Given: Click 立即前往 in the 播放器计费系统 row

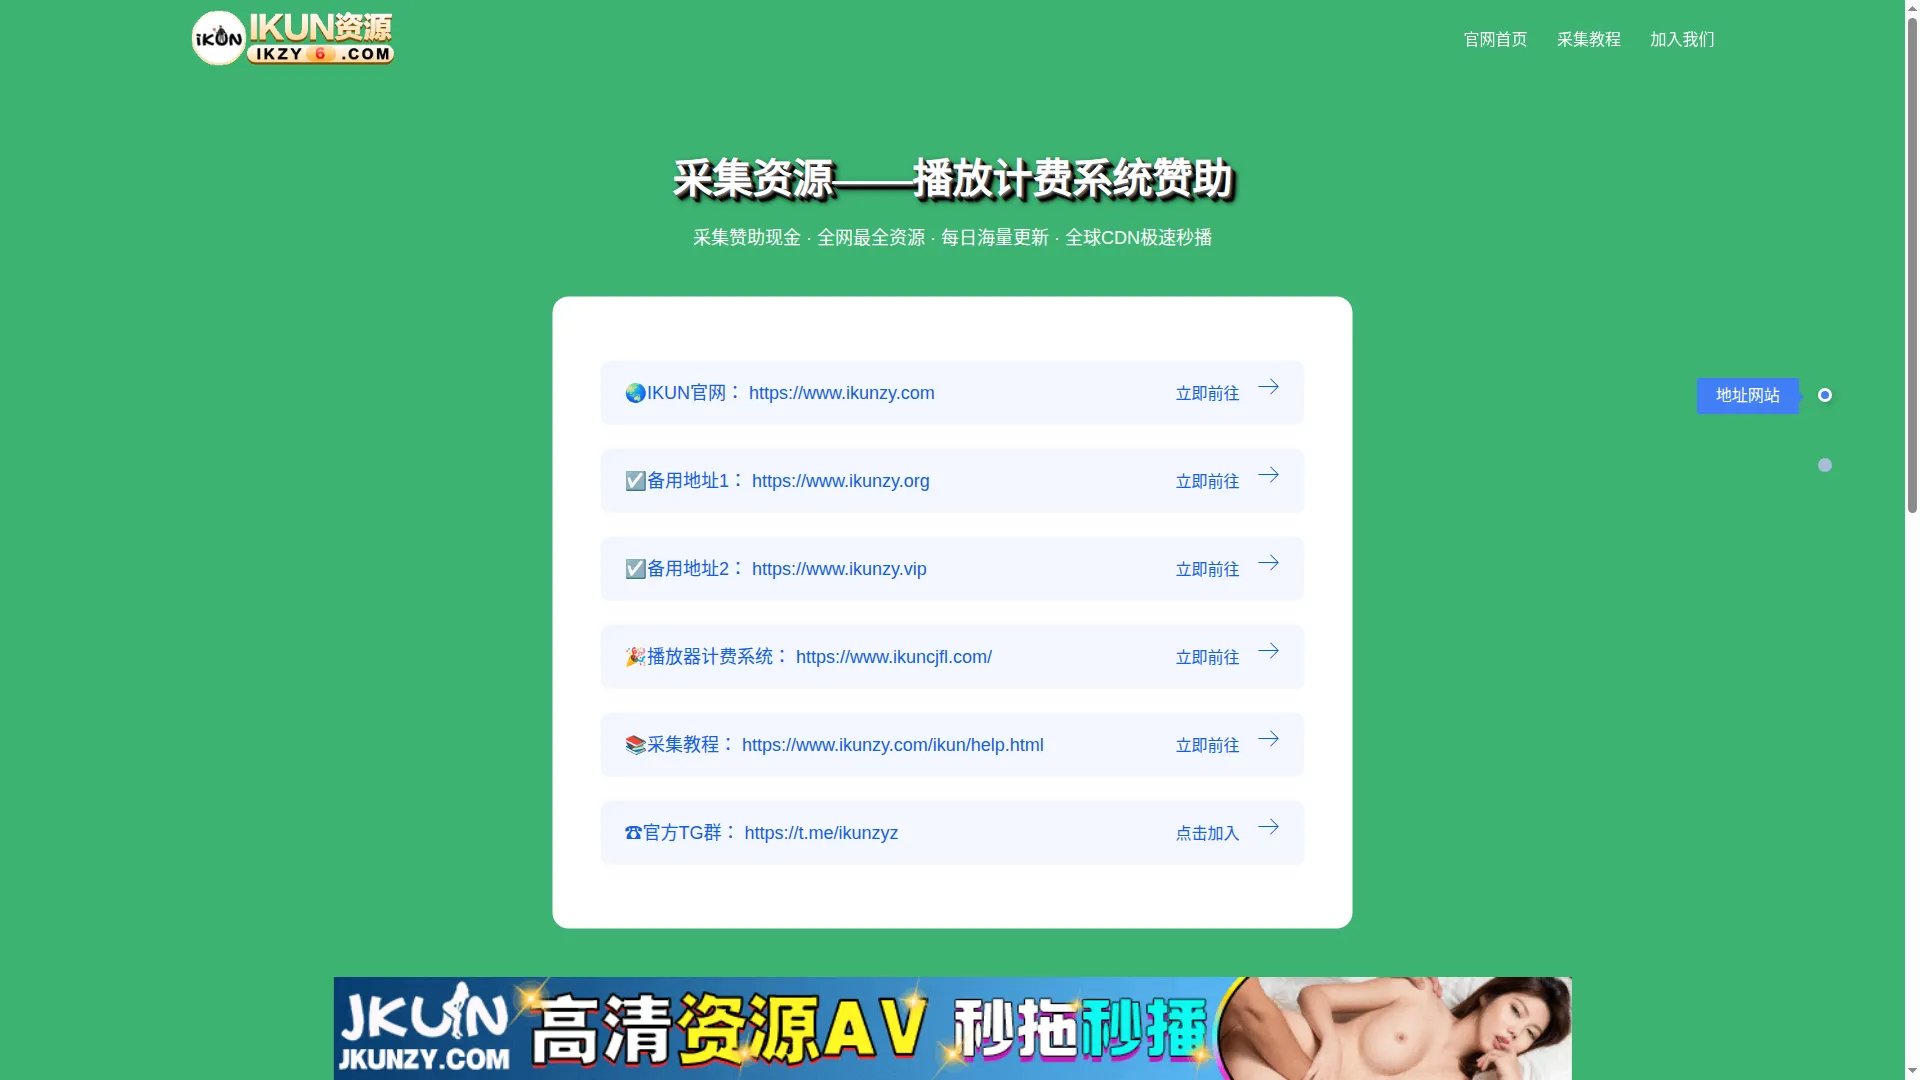Looking at the screenshot, I should click(x=1207, y=657).
